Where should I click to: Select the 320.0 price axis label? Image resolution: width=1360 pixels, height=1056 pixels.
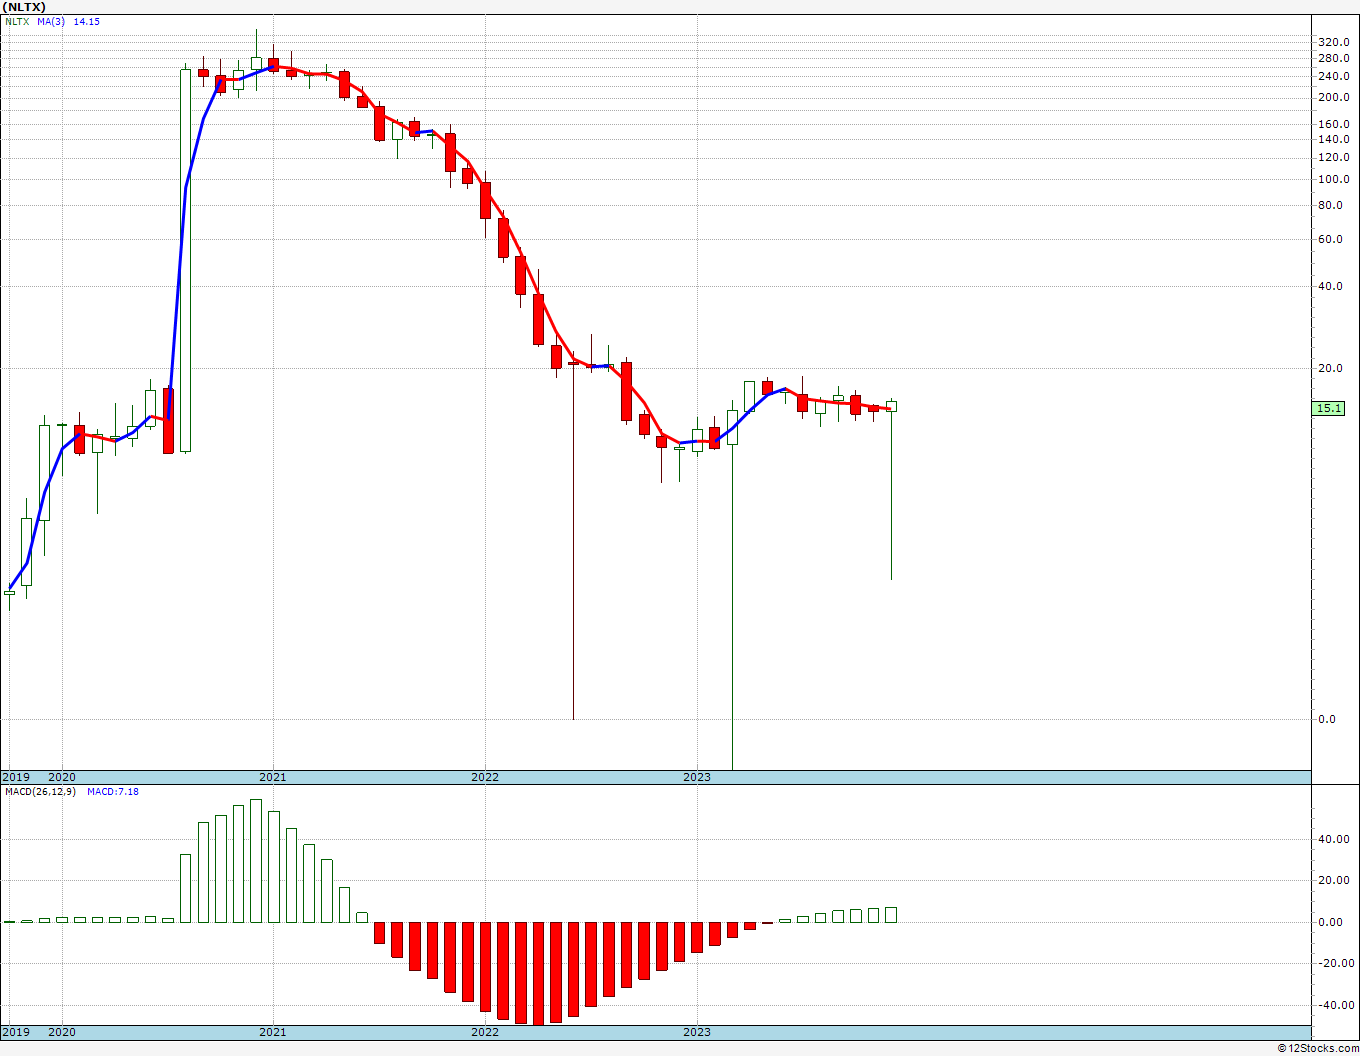[1333, 42]
